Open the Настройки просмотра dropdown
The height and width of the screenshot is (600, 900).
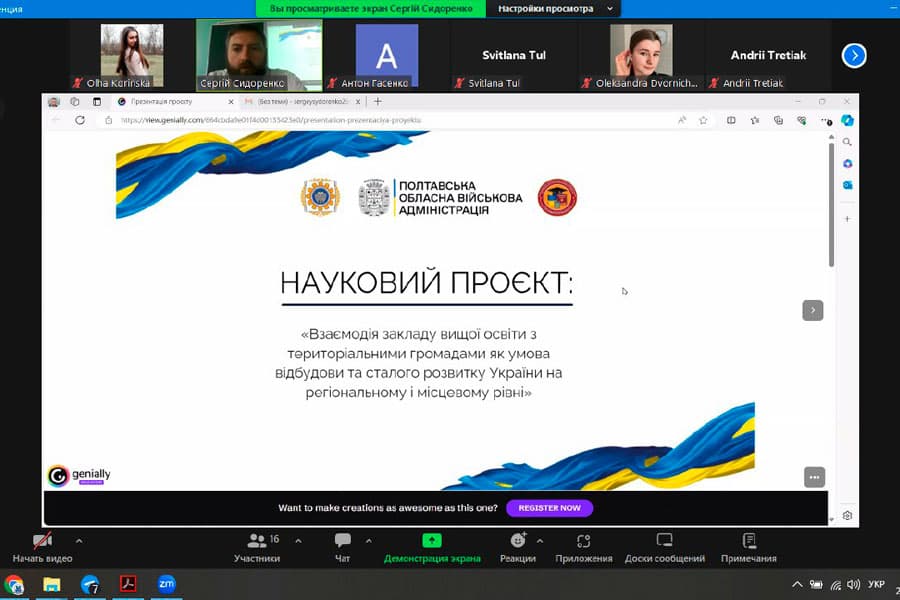[550, 8]
